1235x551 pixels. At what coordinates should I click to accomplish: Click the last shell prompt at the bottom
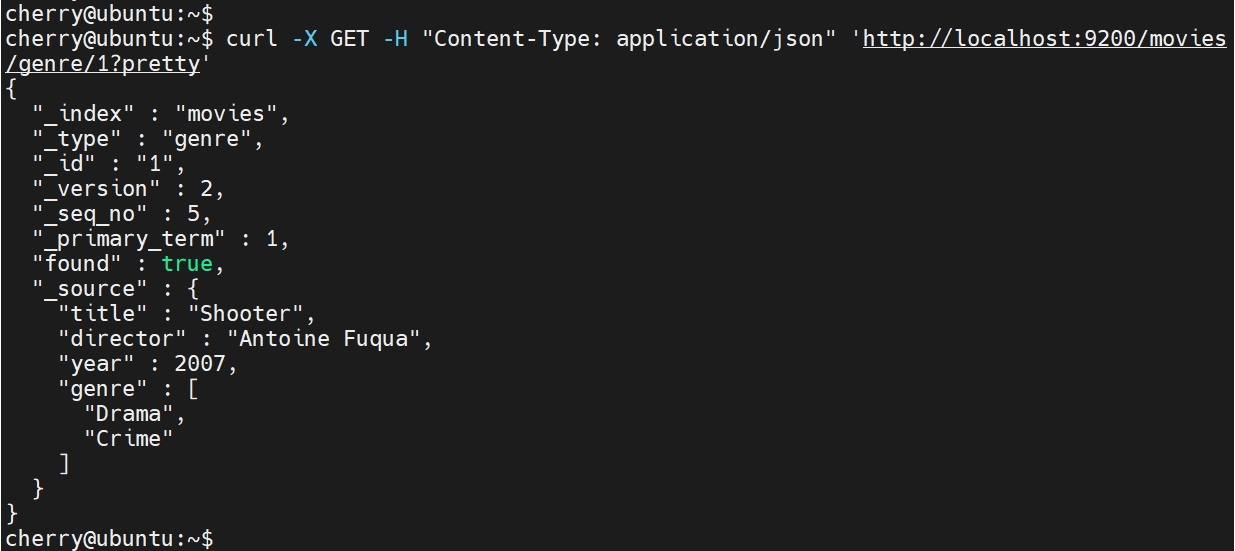pos(109,539)
